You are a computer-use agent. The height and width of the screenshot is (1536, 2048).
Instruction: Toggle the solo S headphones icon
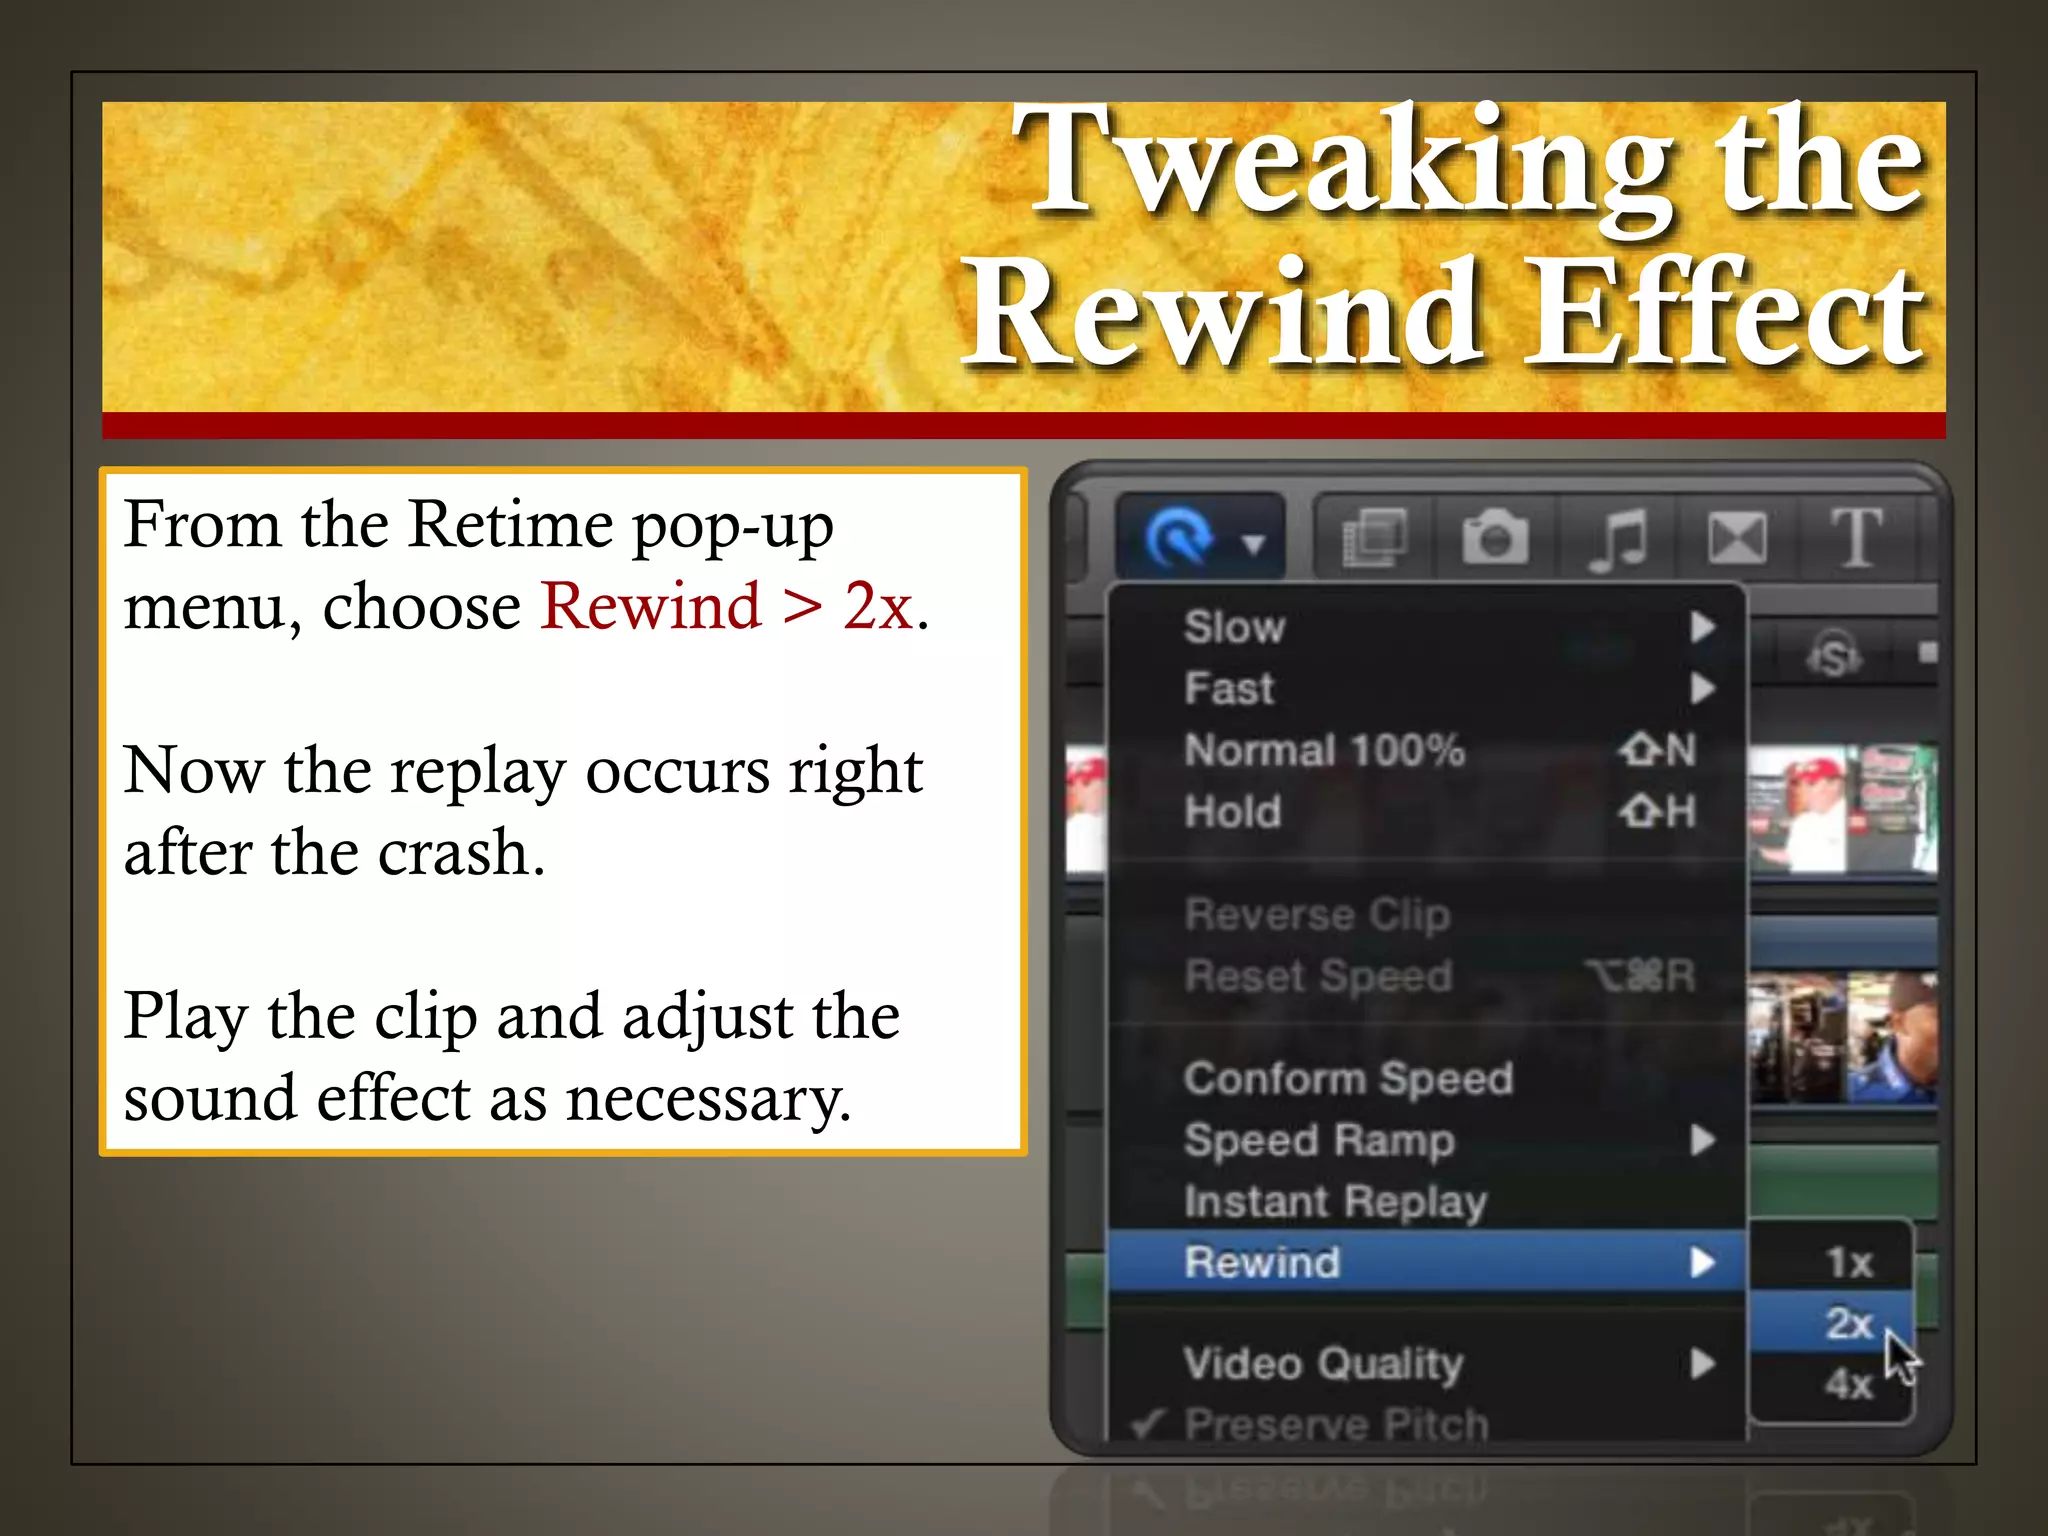[x=1835, y=656]
